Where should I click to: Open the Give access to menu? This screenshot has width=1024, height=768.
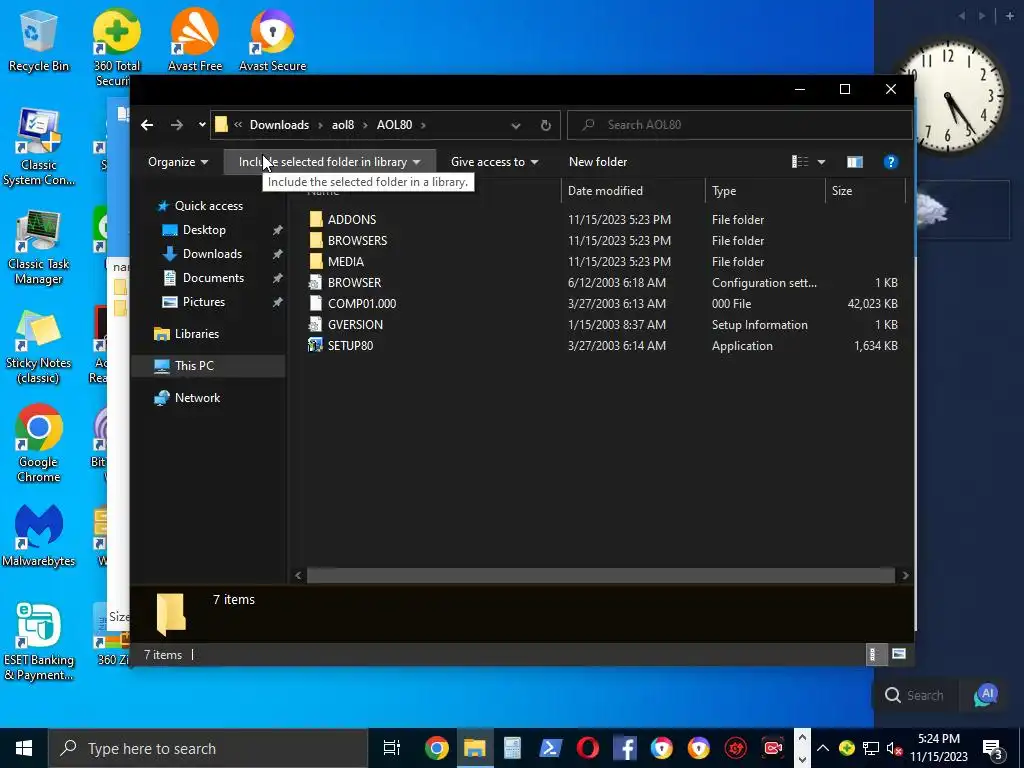coord(494,162)
